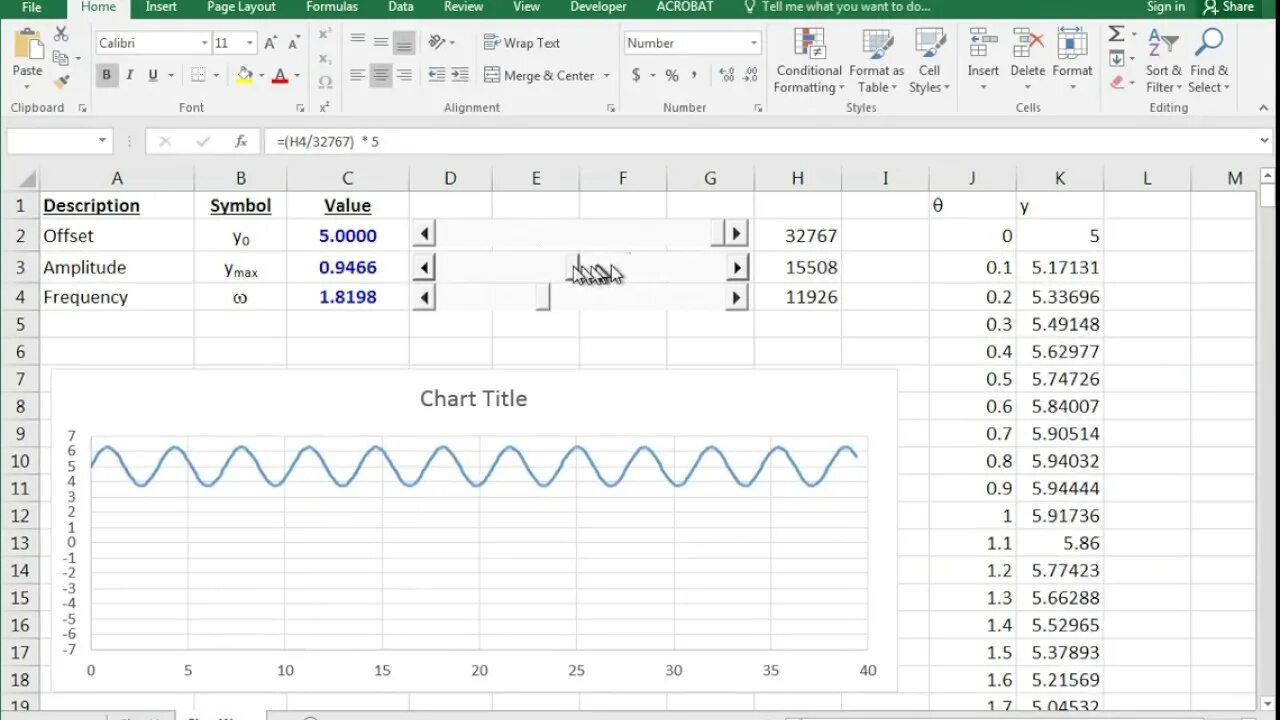Toggle Bottom Align
Image resolution: width=1280 pixels, height=720 pixels.
click(x=404, y=42)
